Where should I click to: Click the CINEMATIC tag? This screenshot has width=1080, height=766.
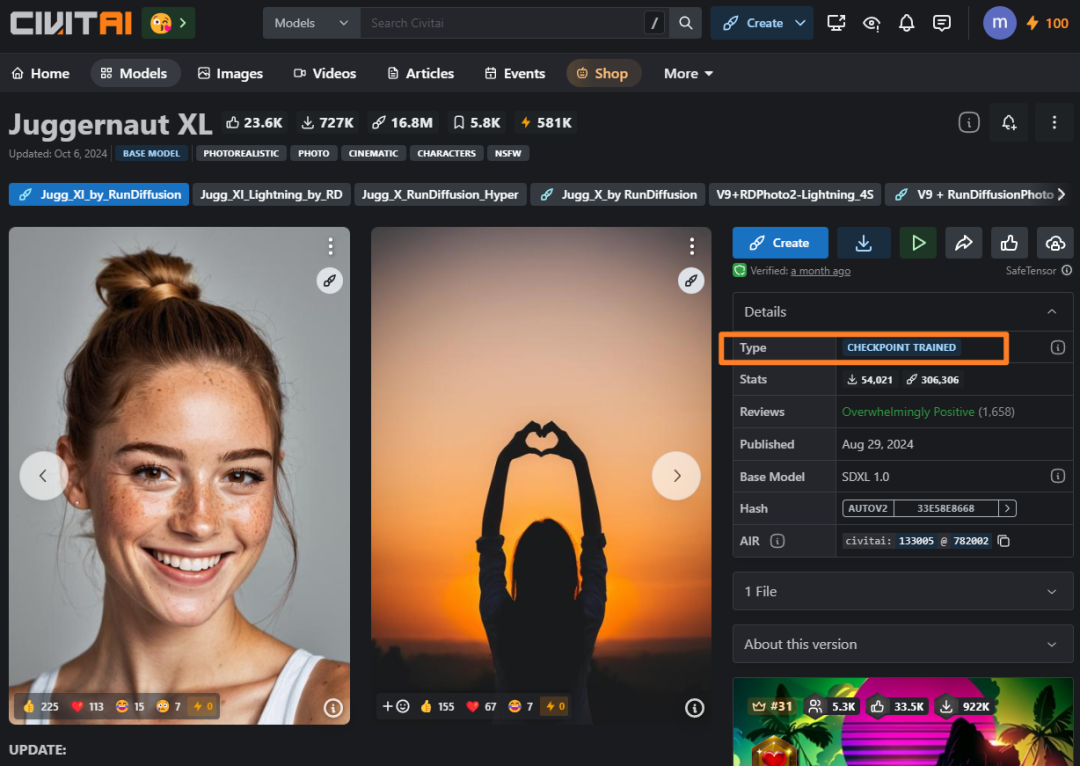pyautogui.click(x=373, y=153)
